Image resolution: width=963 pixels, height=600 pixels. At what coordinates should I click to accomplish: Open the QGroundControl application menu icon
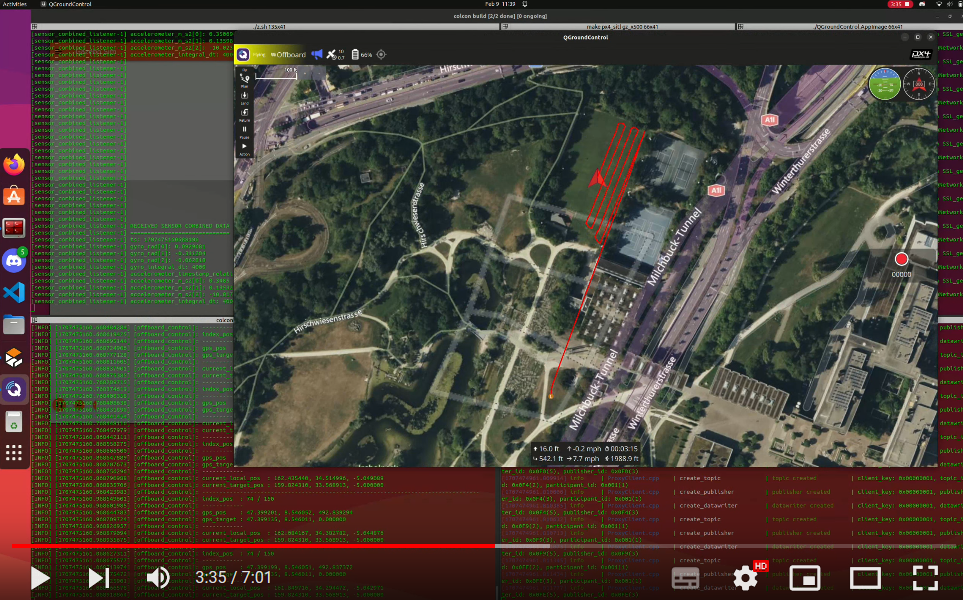pyautogui.click(x=243, y=55)
